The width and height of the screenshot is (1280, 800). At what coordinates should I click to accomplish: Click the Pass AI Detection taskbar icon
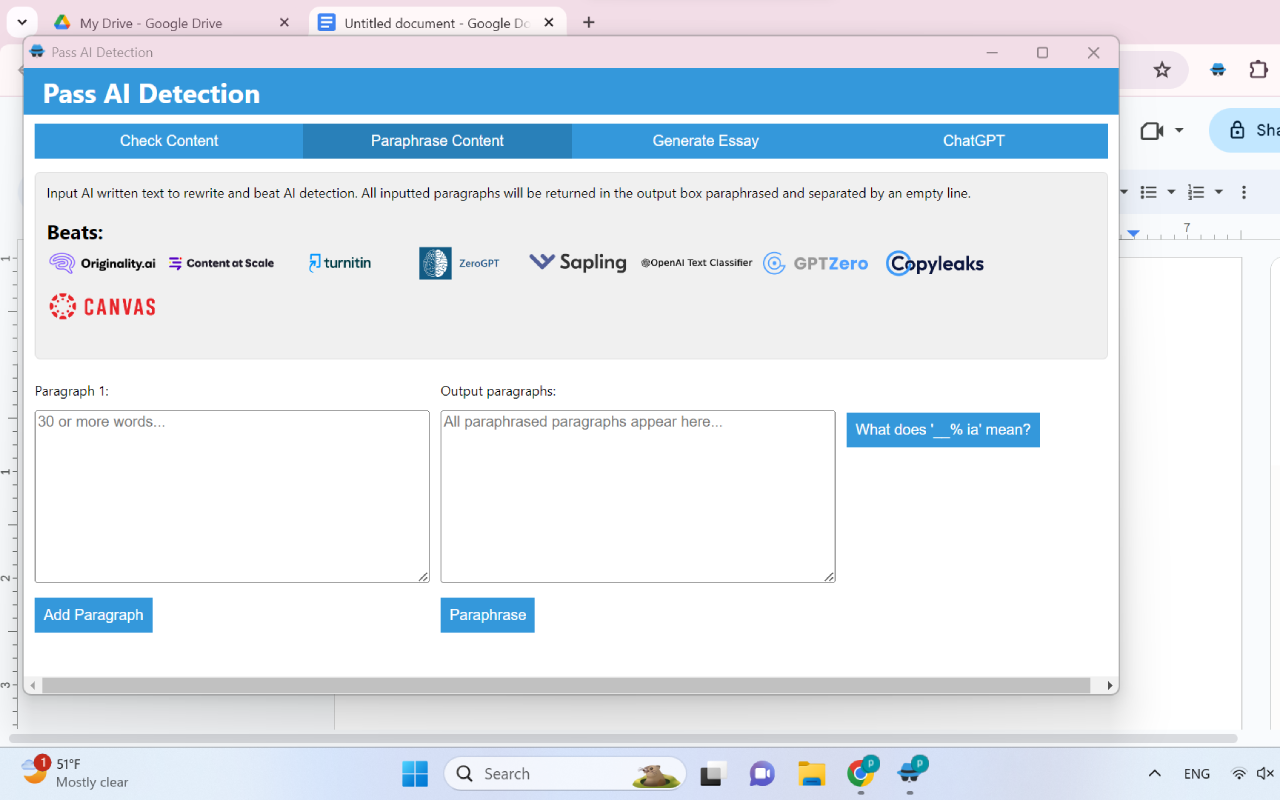[911, 772]
